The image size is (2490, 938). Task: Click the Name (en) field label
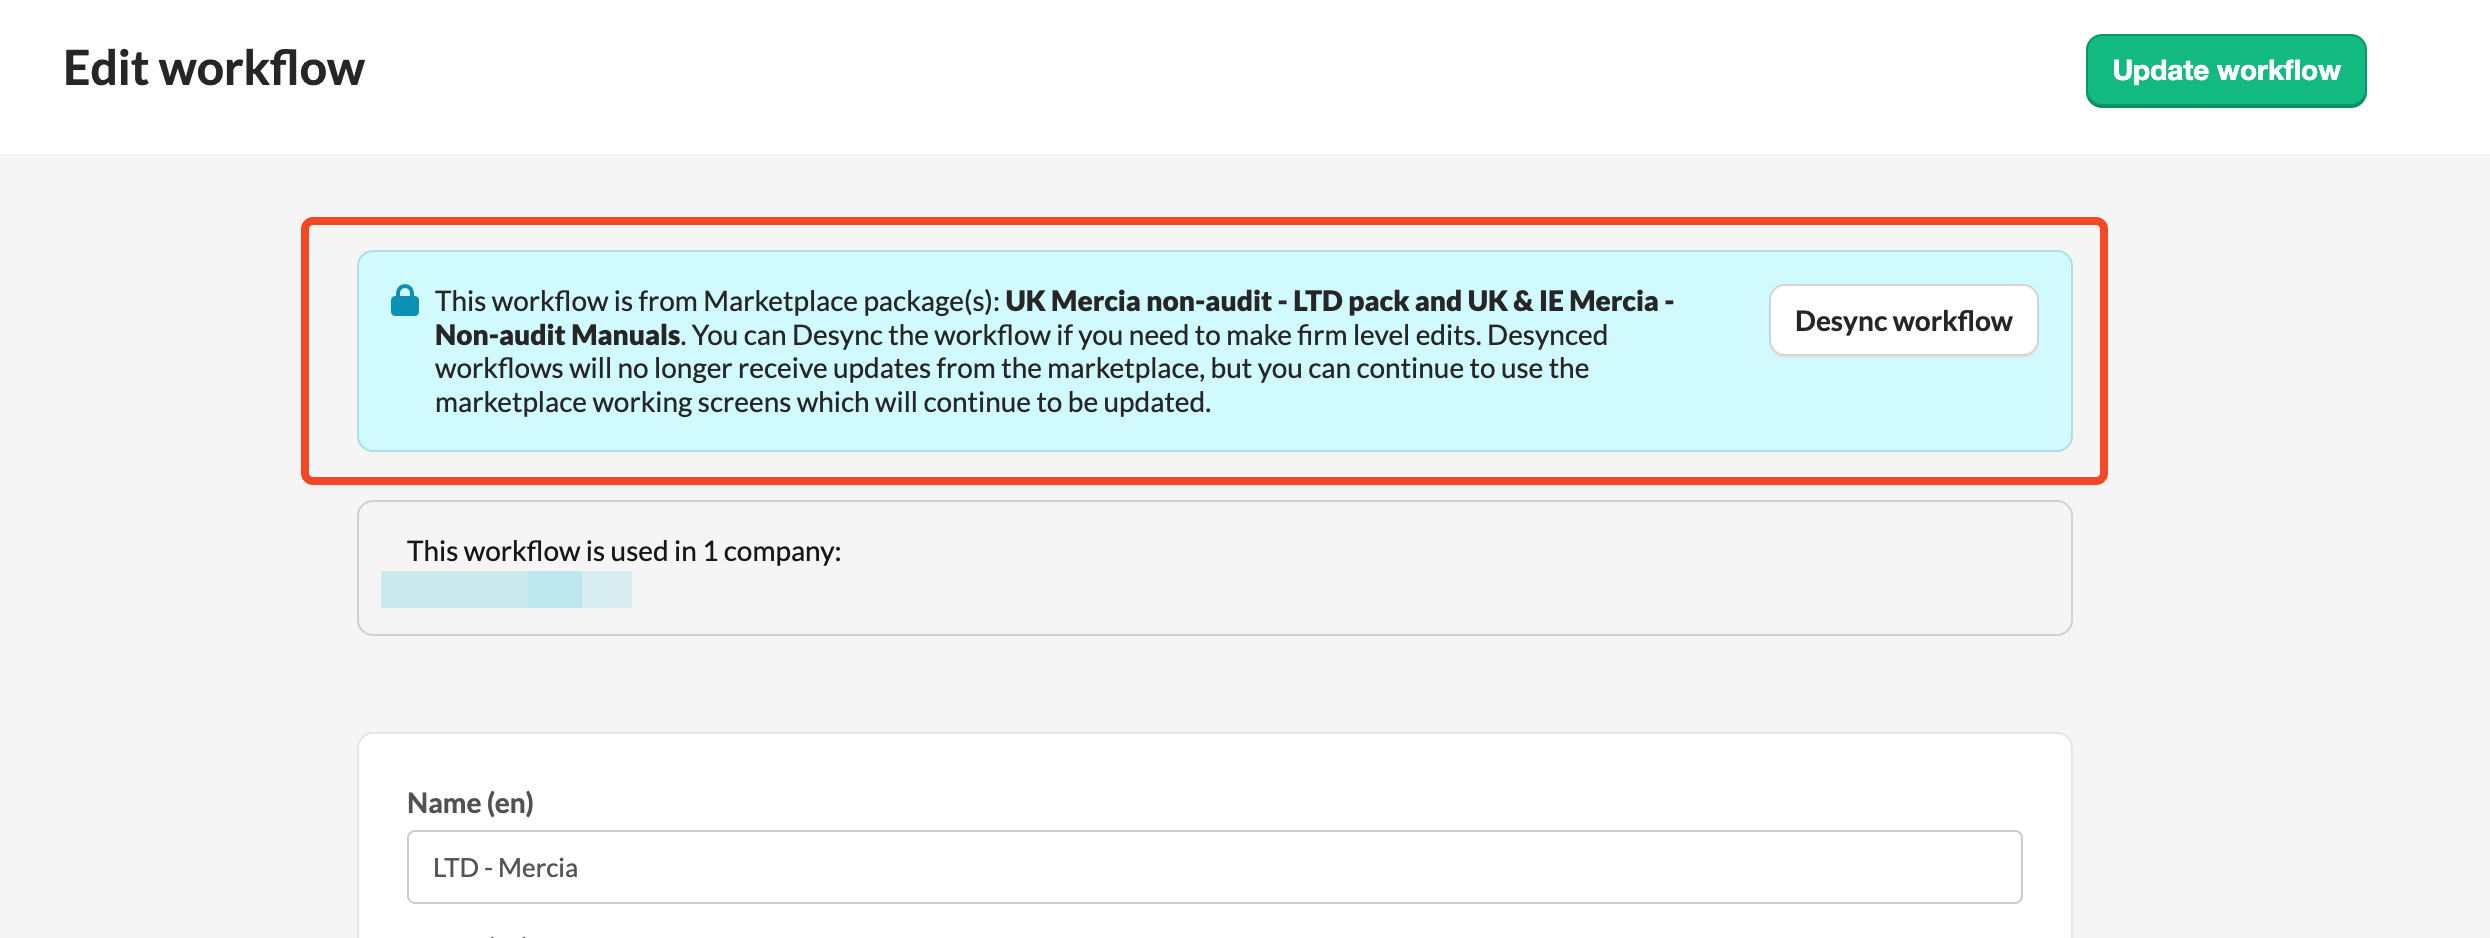pos(470,803)
